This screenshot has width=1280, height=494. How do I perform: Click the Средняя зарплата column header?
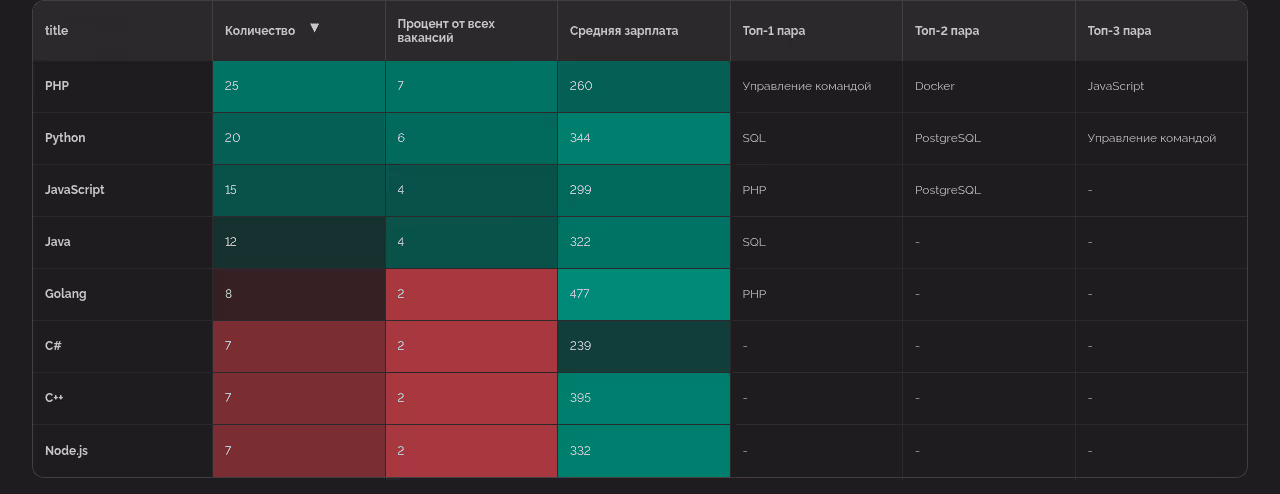[624, 31]
